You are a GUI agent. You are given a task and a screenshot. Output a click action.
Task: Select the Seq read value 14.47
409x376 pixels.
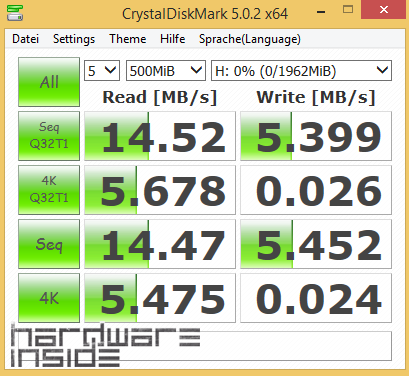[160, 244]
